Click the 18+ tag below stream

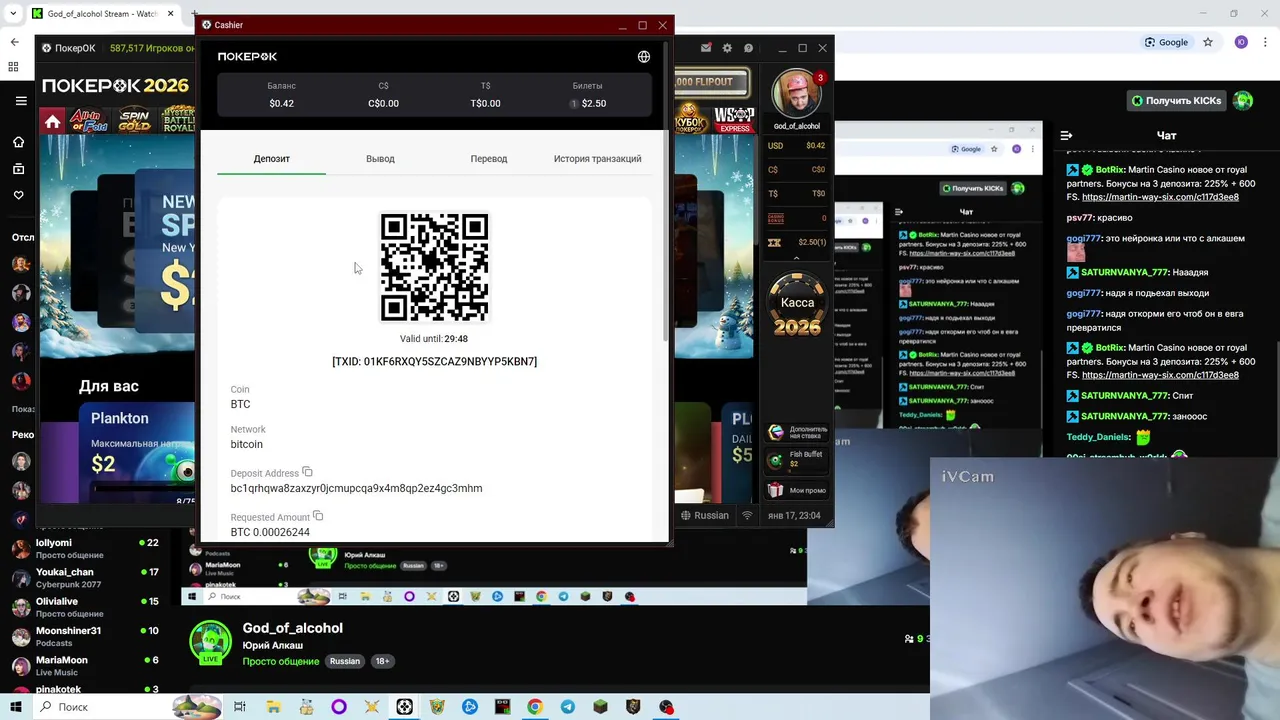click(x=382, y=661)
